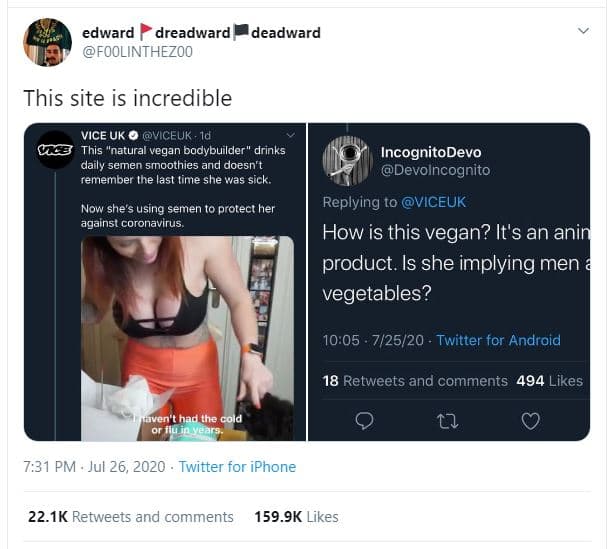This screenshot has height=549, width=616.
Task: Click IncognitoDevo's profile avatar
Action: pyautogui.click(x=347, y=161)
